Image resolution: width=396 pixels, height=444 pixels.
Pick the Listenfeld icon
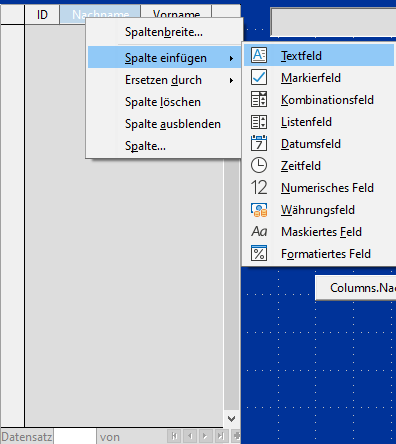pyautogui.click(x=259, y=122)
